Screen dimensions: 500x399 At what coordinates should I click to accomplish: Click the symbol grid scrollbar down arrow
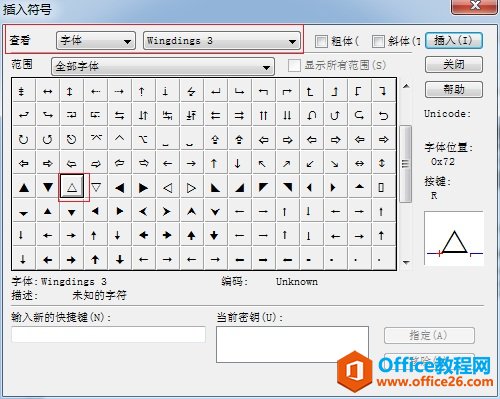tap(406, 262)
